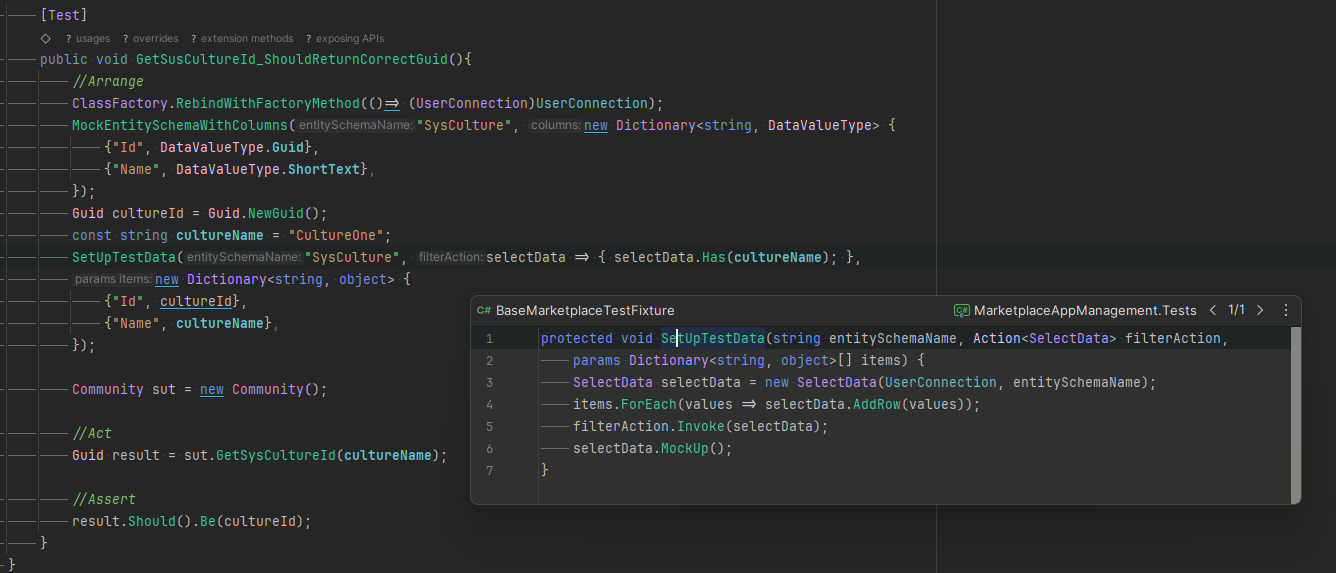Click the project icon beside MarketplaceAppManagement.Tests
The height and width of the screenshot is (573, 1336).
click(x=961, y=311)
